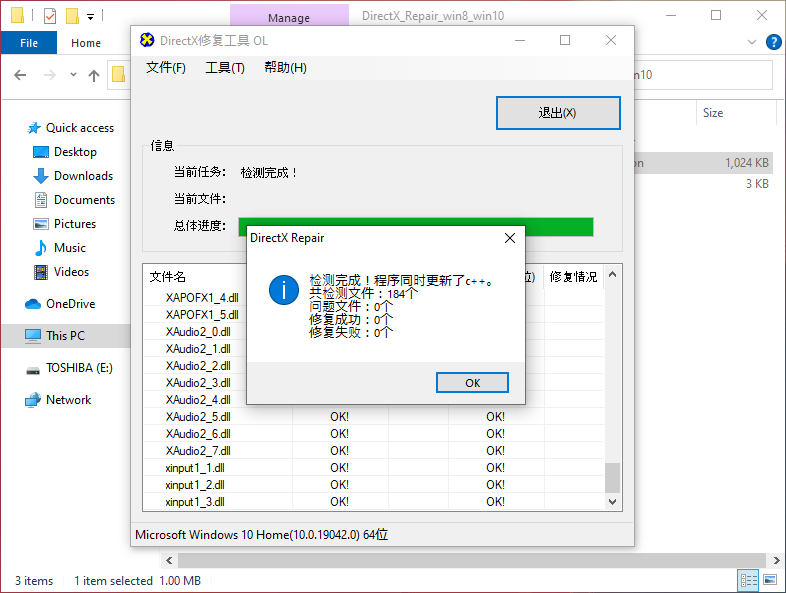The image size is (786, 593).
Task: Click the 退出(X) exit button
Action: click(558, 113)
